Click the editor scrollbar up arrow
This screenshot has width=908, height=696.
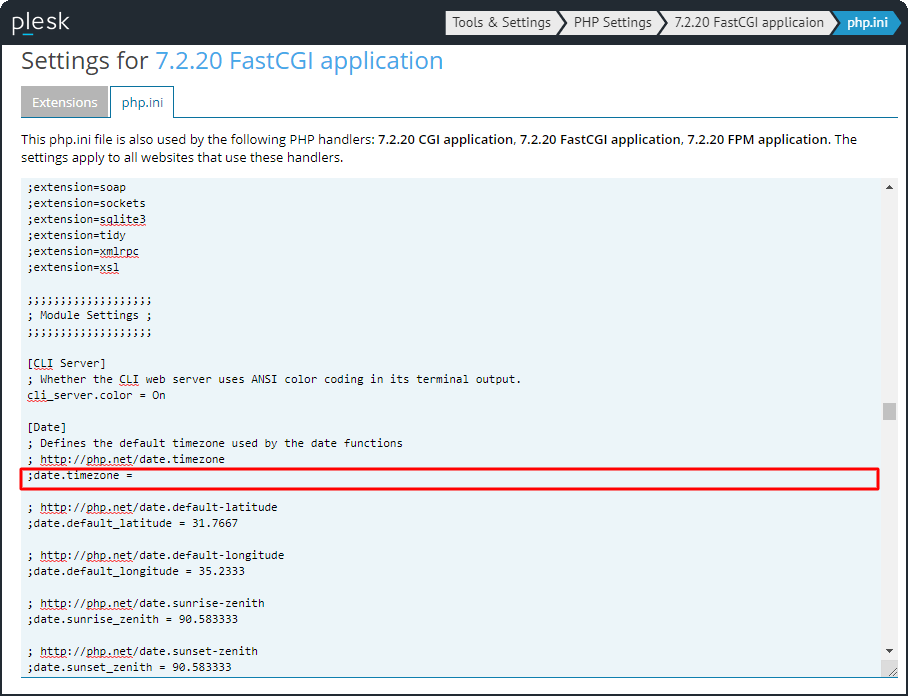pyautogui.click(x=889, y=187)
